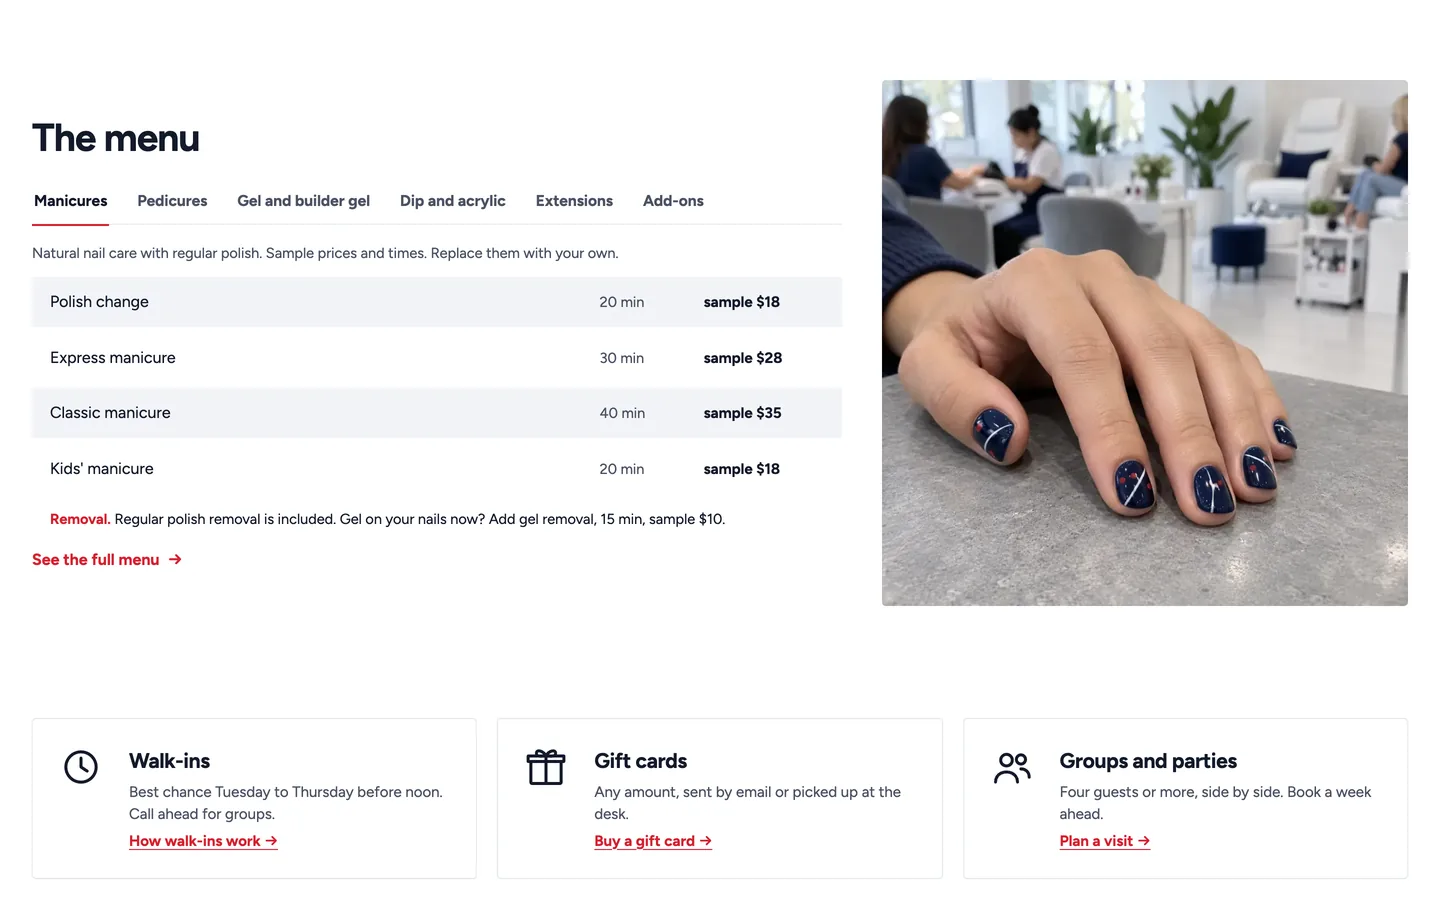Switch to Dip and acrylic tab
This screenshot has width=1440, height=900.
pyautogui.click(x=452, y=201)
